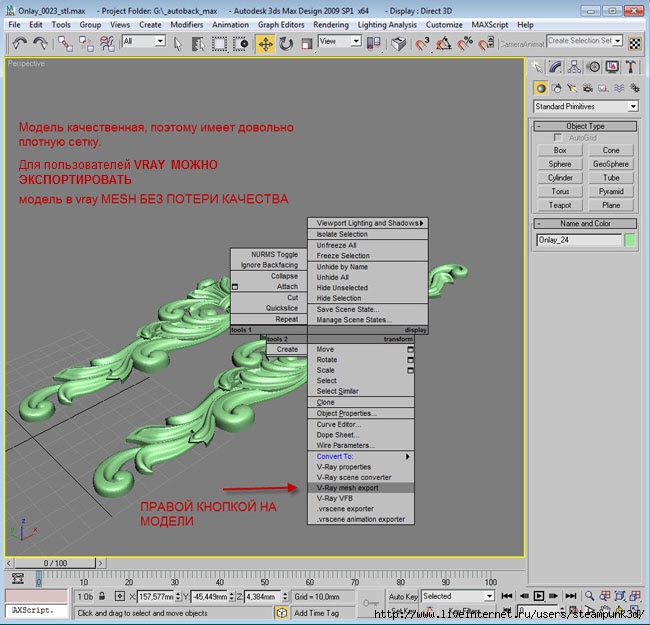This screenshot has height=625, width=650.
Task: Click the Onlay_24 object name field
Action: point(579,240)
